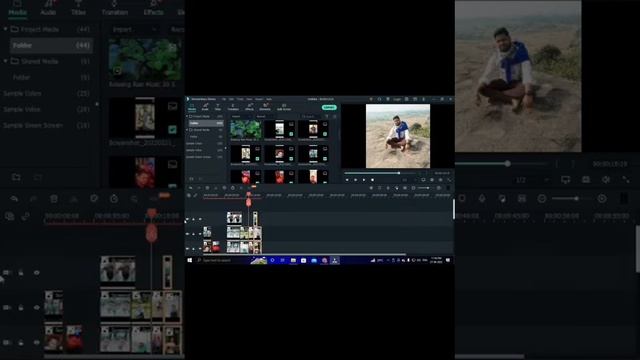Click the split scissors icon, center timeline toolbar

point(216,188)
